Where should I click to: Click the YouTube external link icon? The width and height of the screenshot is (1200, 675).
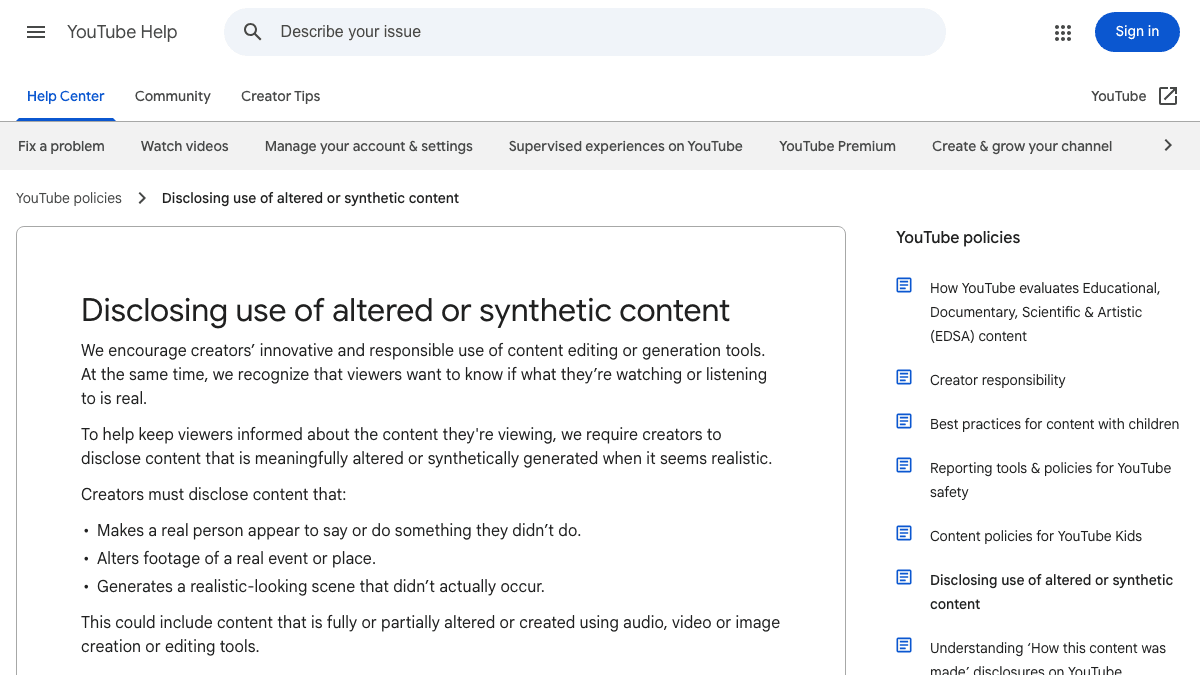coord(1168,96)
